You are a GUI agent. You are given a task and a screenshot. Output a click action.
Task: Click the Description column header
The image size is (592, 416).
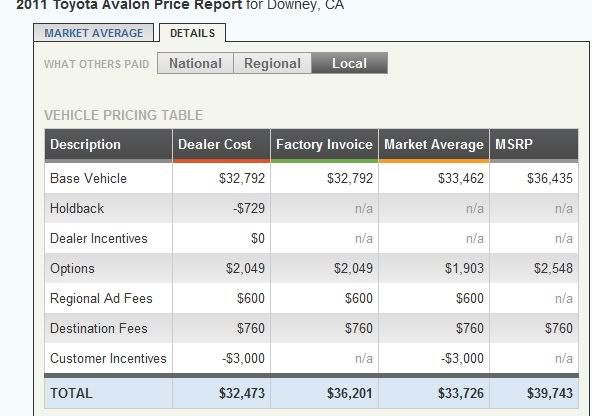click(109, 145)
